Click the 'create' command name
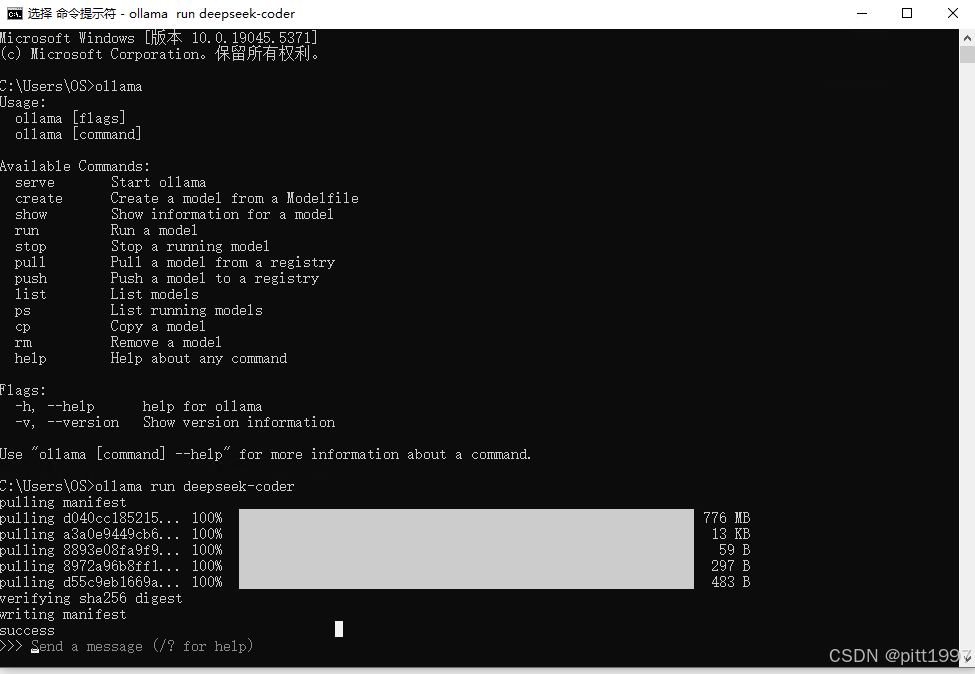 (39, 199)
